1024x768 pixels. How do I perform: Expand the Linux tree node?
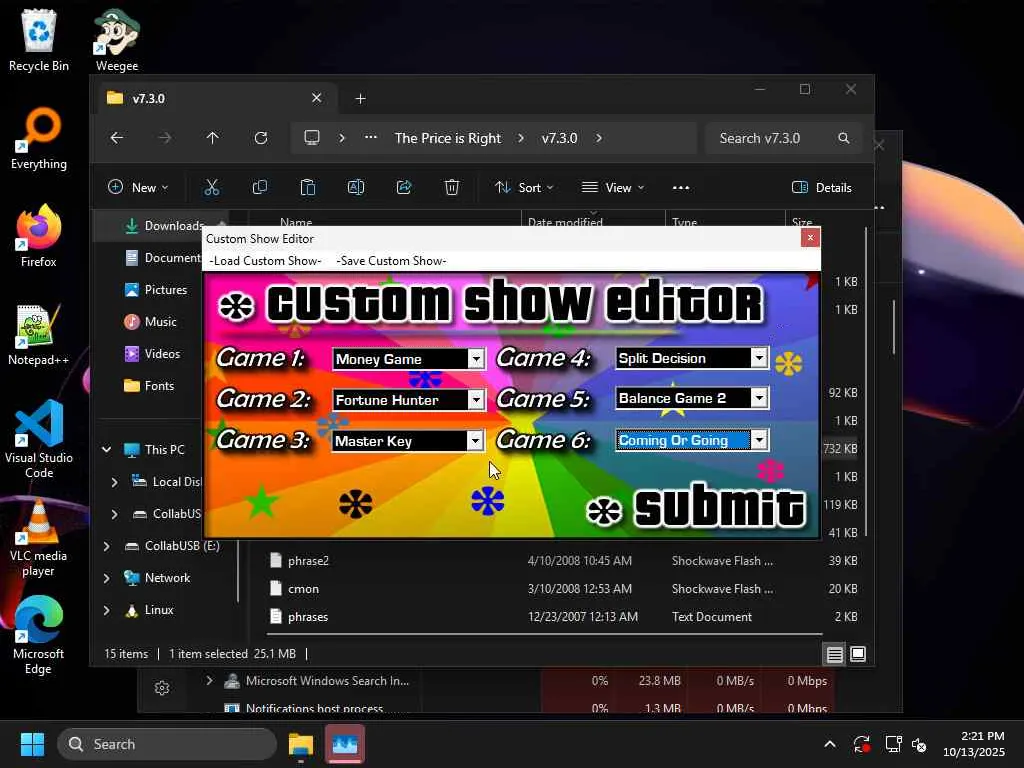coord(106,609)
